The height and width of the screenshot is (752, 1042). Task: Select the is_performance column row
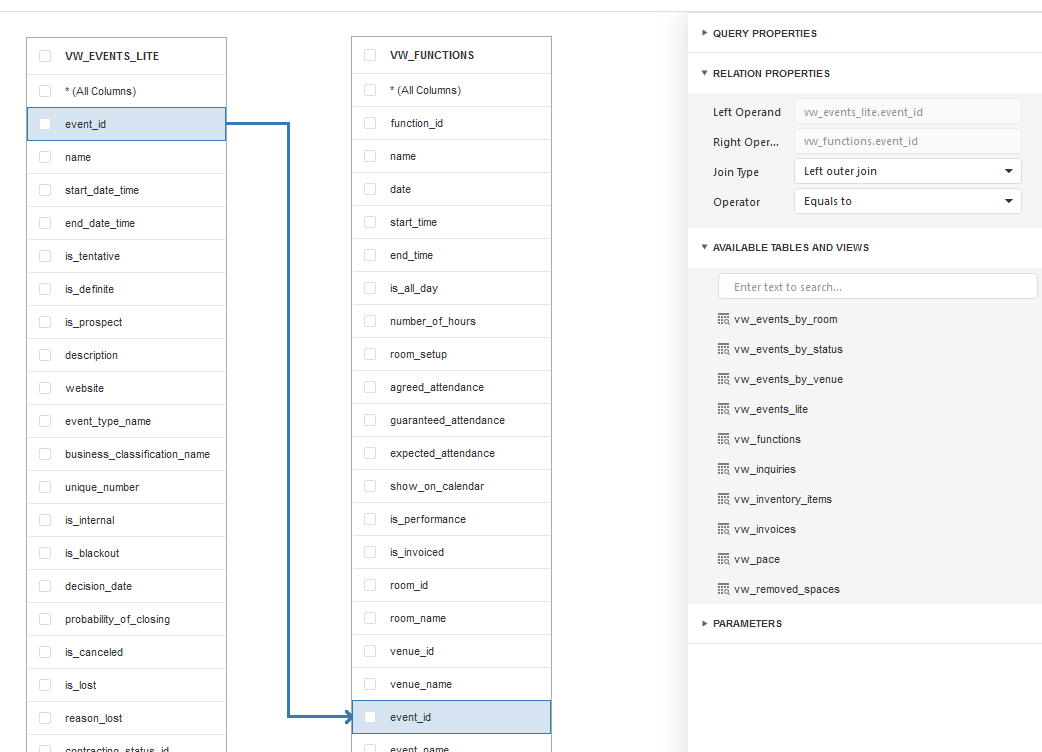click(451, 519)
